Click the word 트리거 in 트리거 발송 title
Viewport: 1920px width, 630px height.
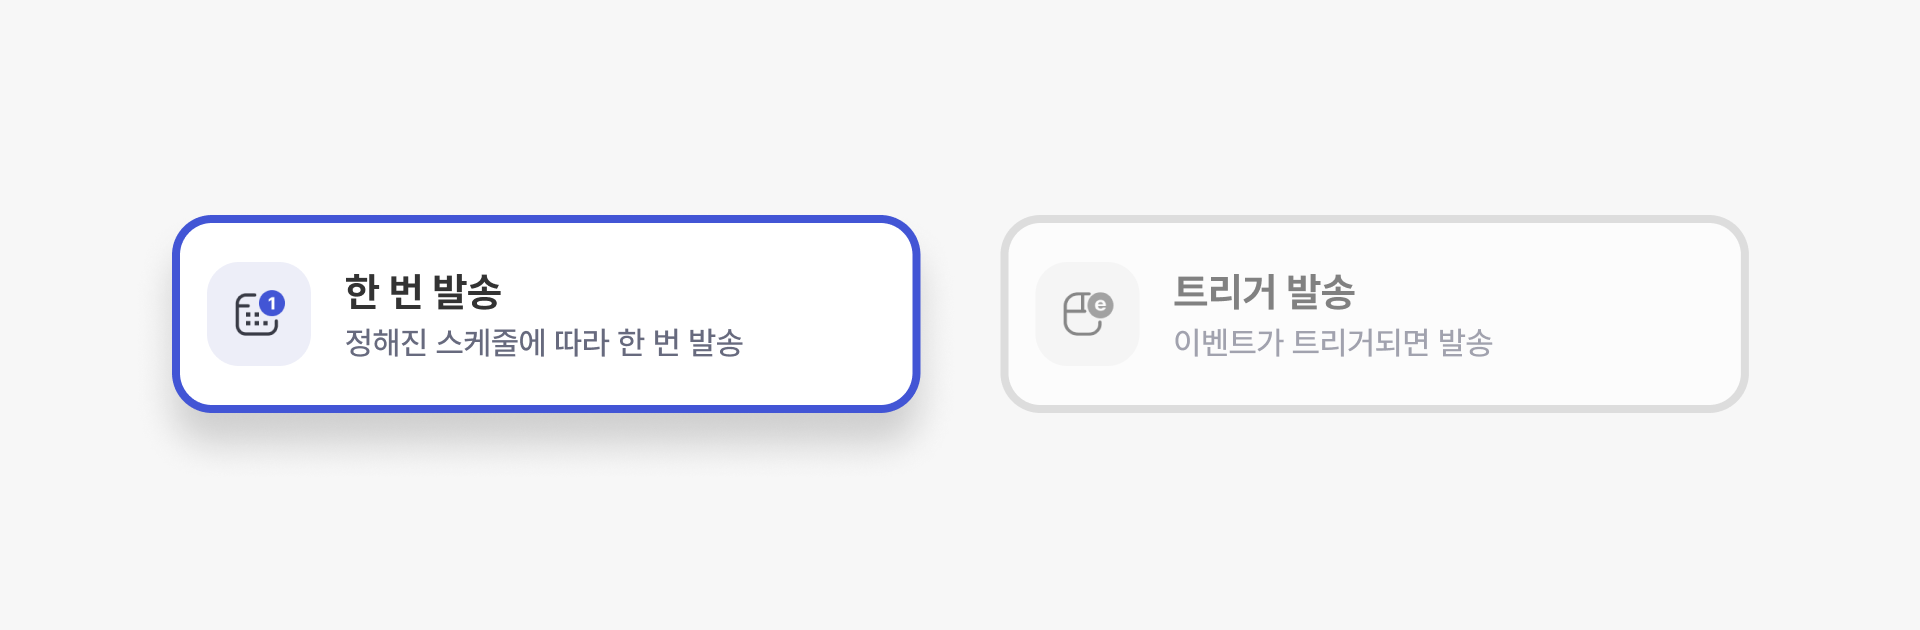click(x=1224, y=292)
